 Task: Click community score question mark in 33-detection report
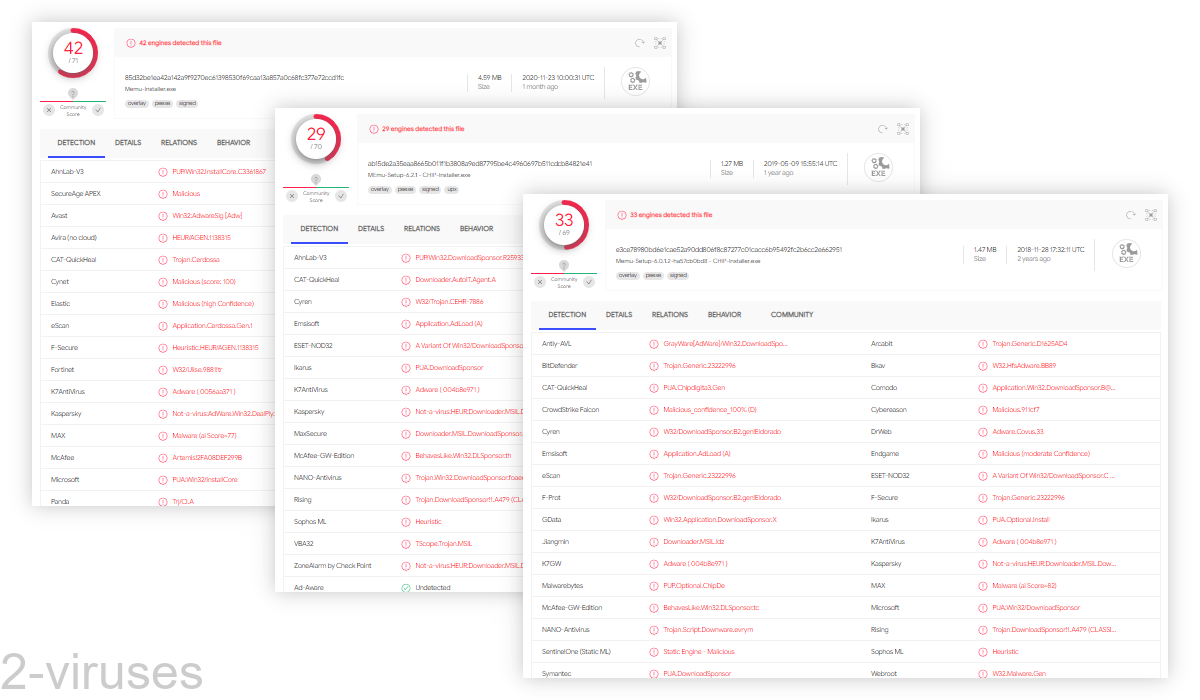564,265
